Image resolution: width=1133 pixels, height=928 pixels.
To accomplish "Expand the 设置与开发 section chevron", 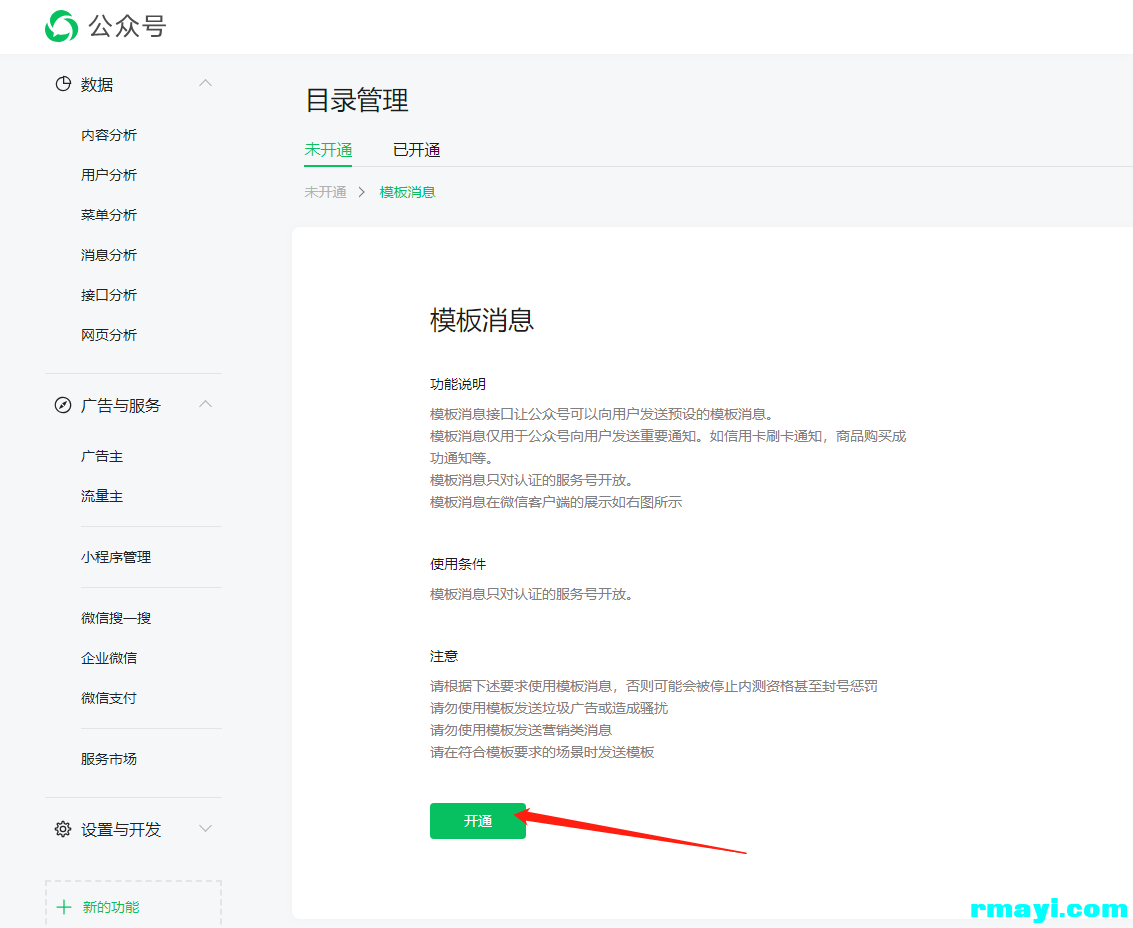I will [x=205, y=829].
